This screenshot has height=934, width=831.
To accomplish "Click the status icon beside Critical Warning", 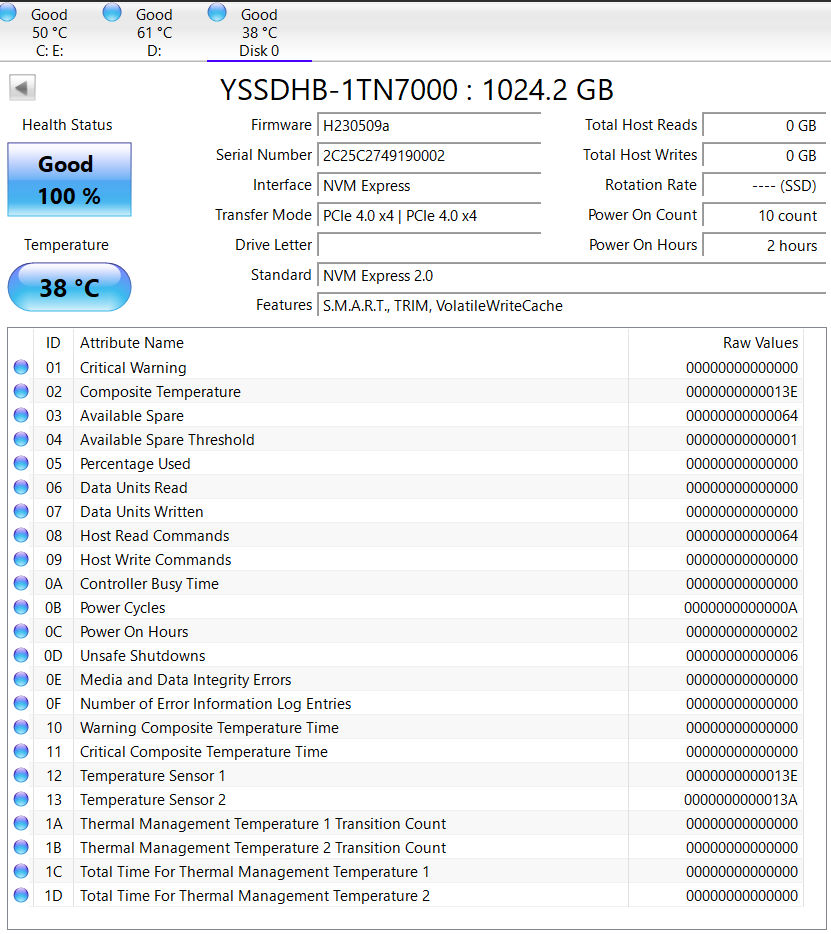I will click(22, 368).
